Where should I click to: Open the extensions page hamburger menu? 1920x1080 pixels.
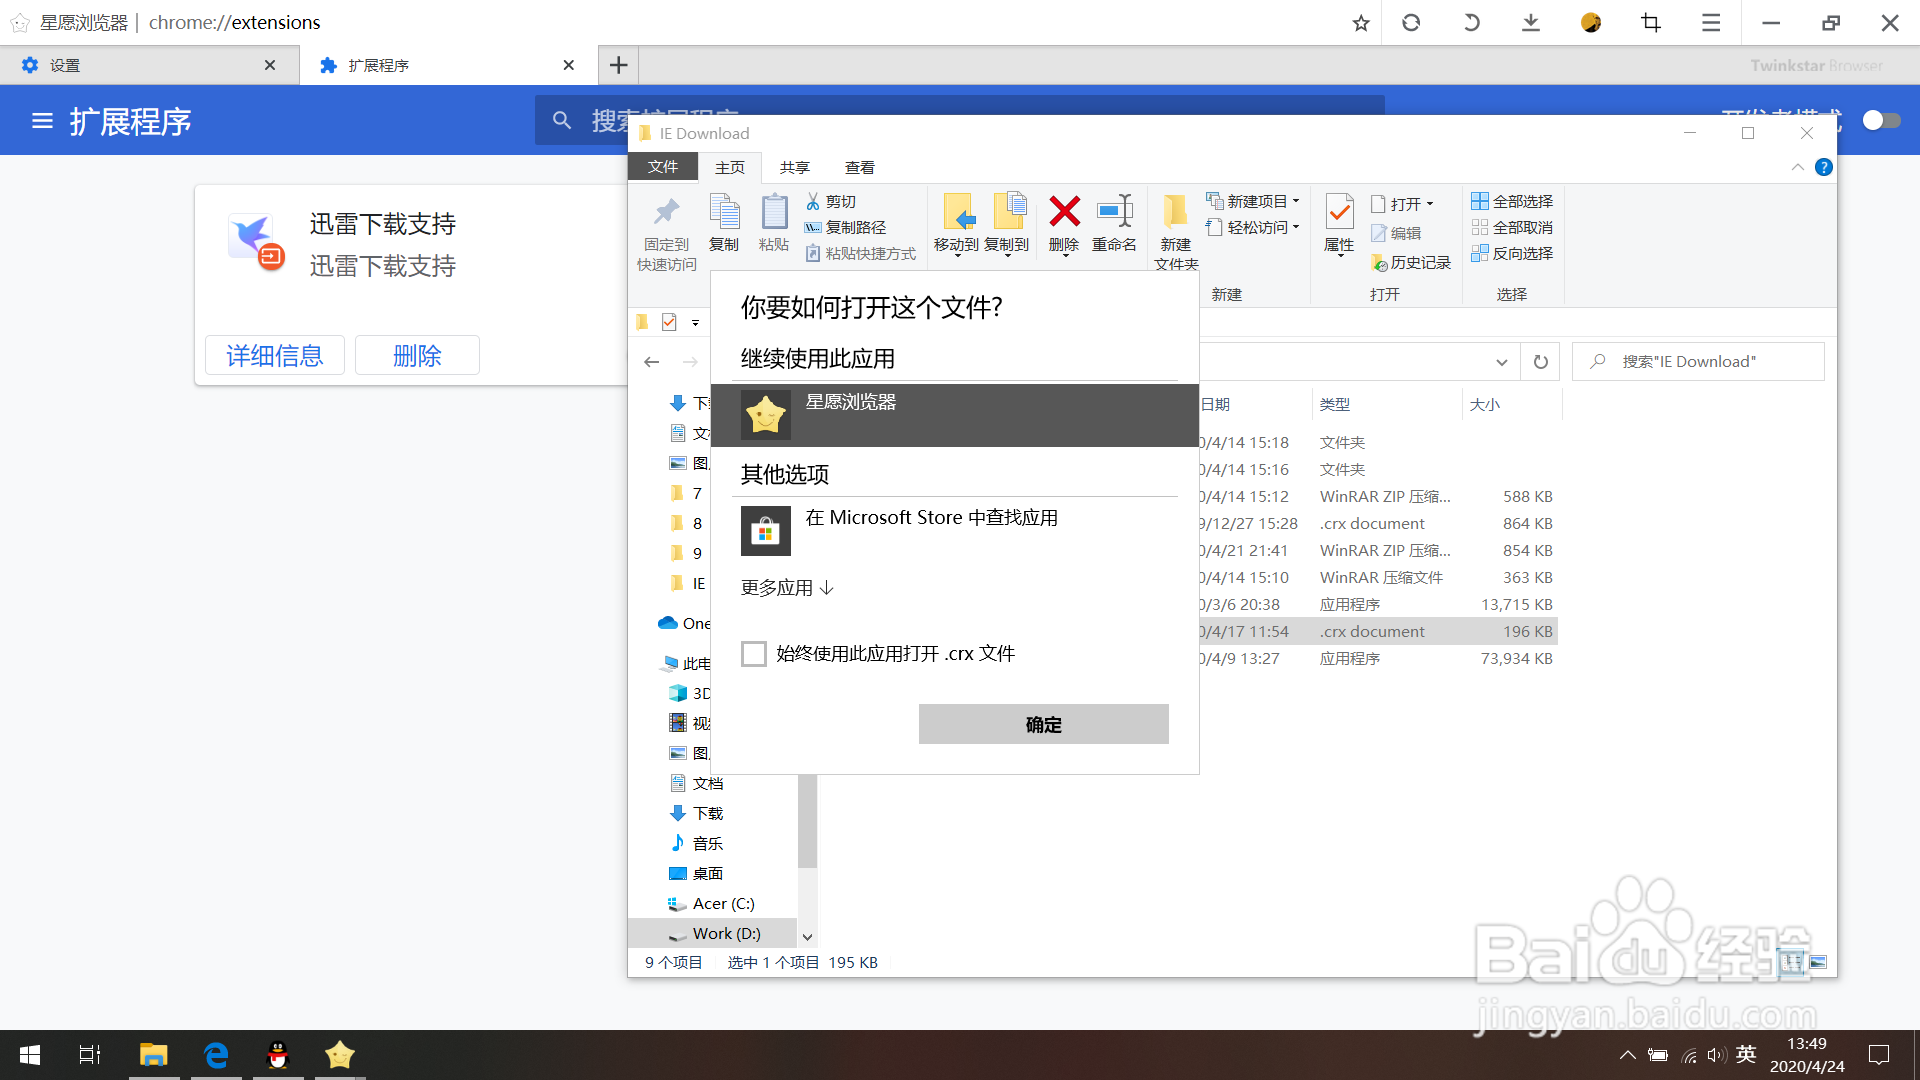[x=42, y=121]
